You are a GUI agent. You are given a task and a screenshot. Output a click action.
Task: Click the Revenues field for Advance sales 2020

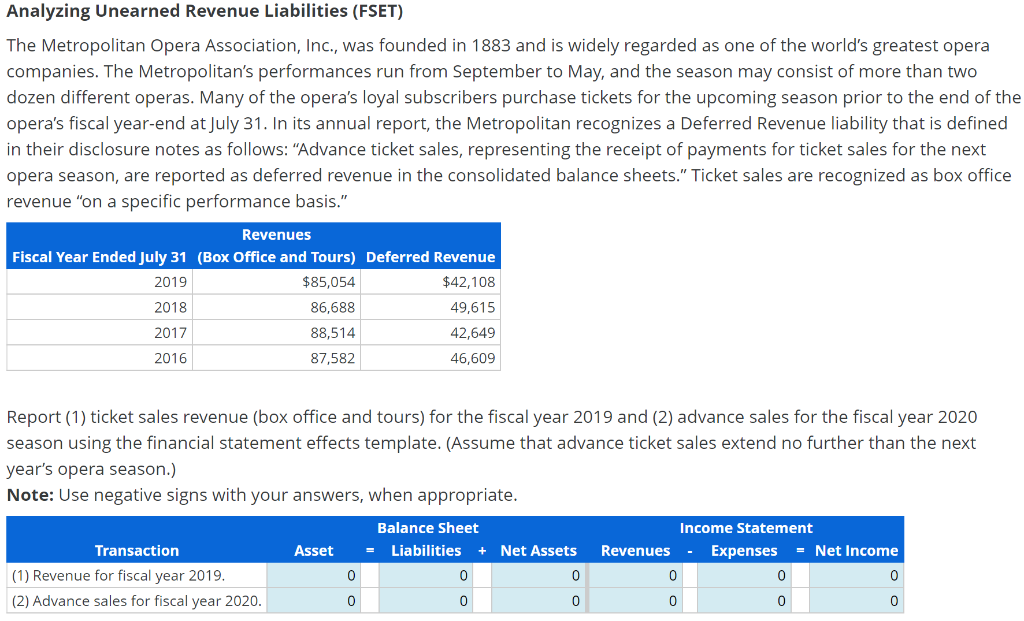pyautogui.click(x=635, y=601)
